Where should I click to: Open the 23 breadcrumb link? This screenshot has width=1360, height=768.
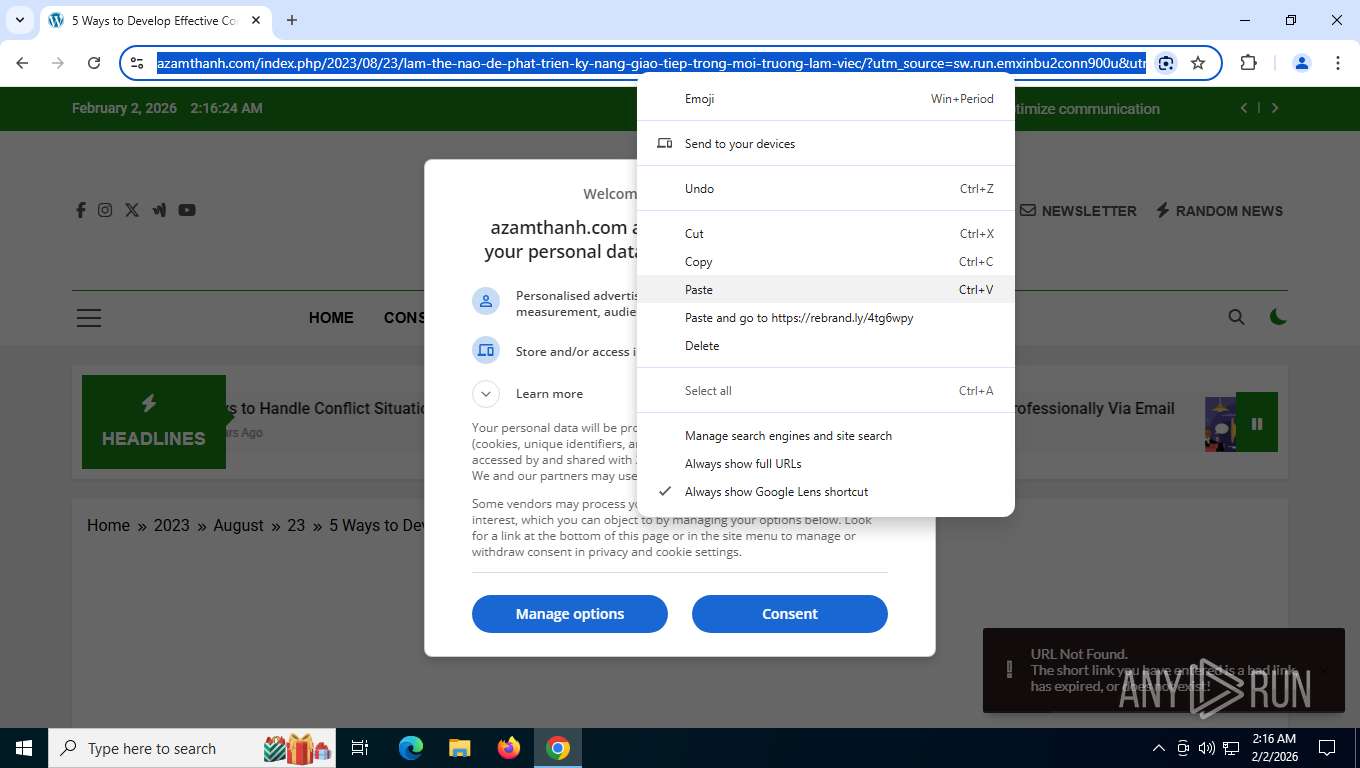click(x=296, y=526)
